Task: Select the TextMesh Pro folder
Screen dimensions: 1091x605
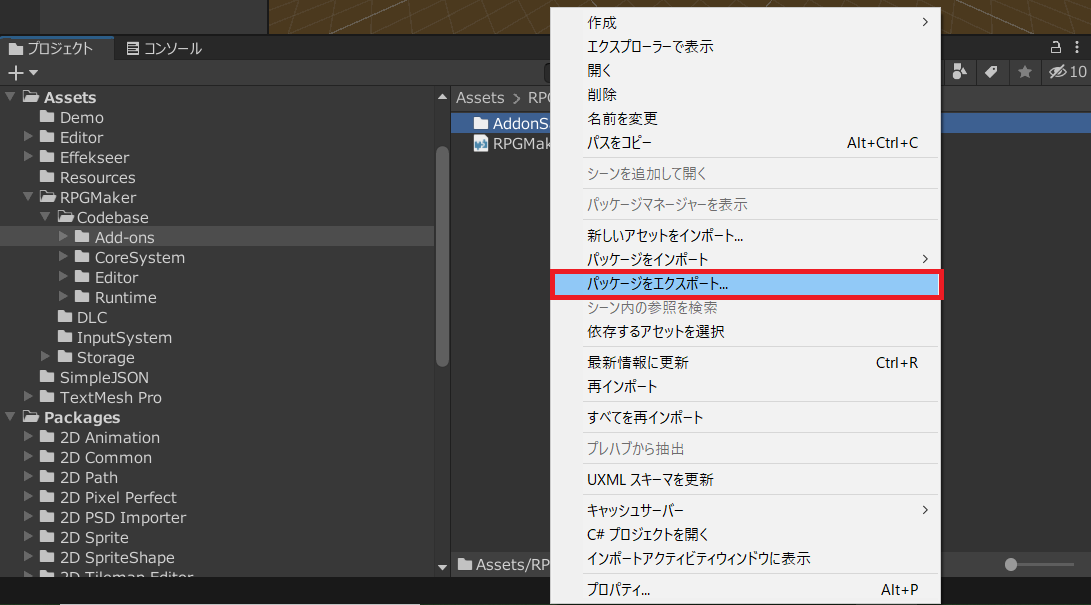Action: click(110, 397)
